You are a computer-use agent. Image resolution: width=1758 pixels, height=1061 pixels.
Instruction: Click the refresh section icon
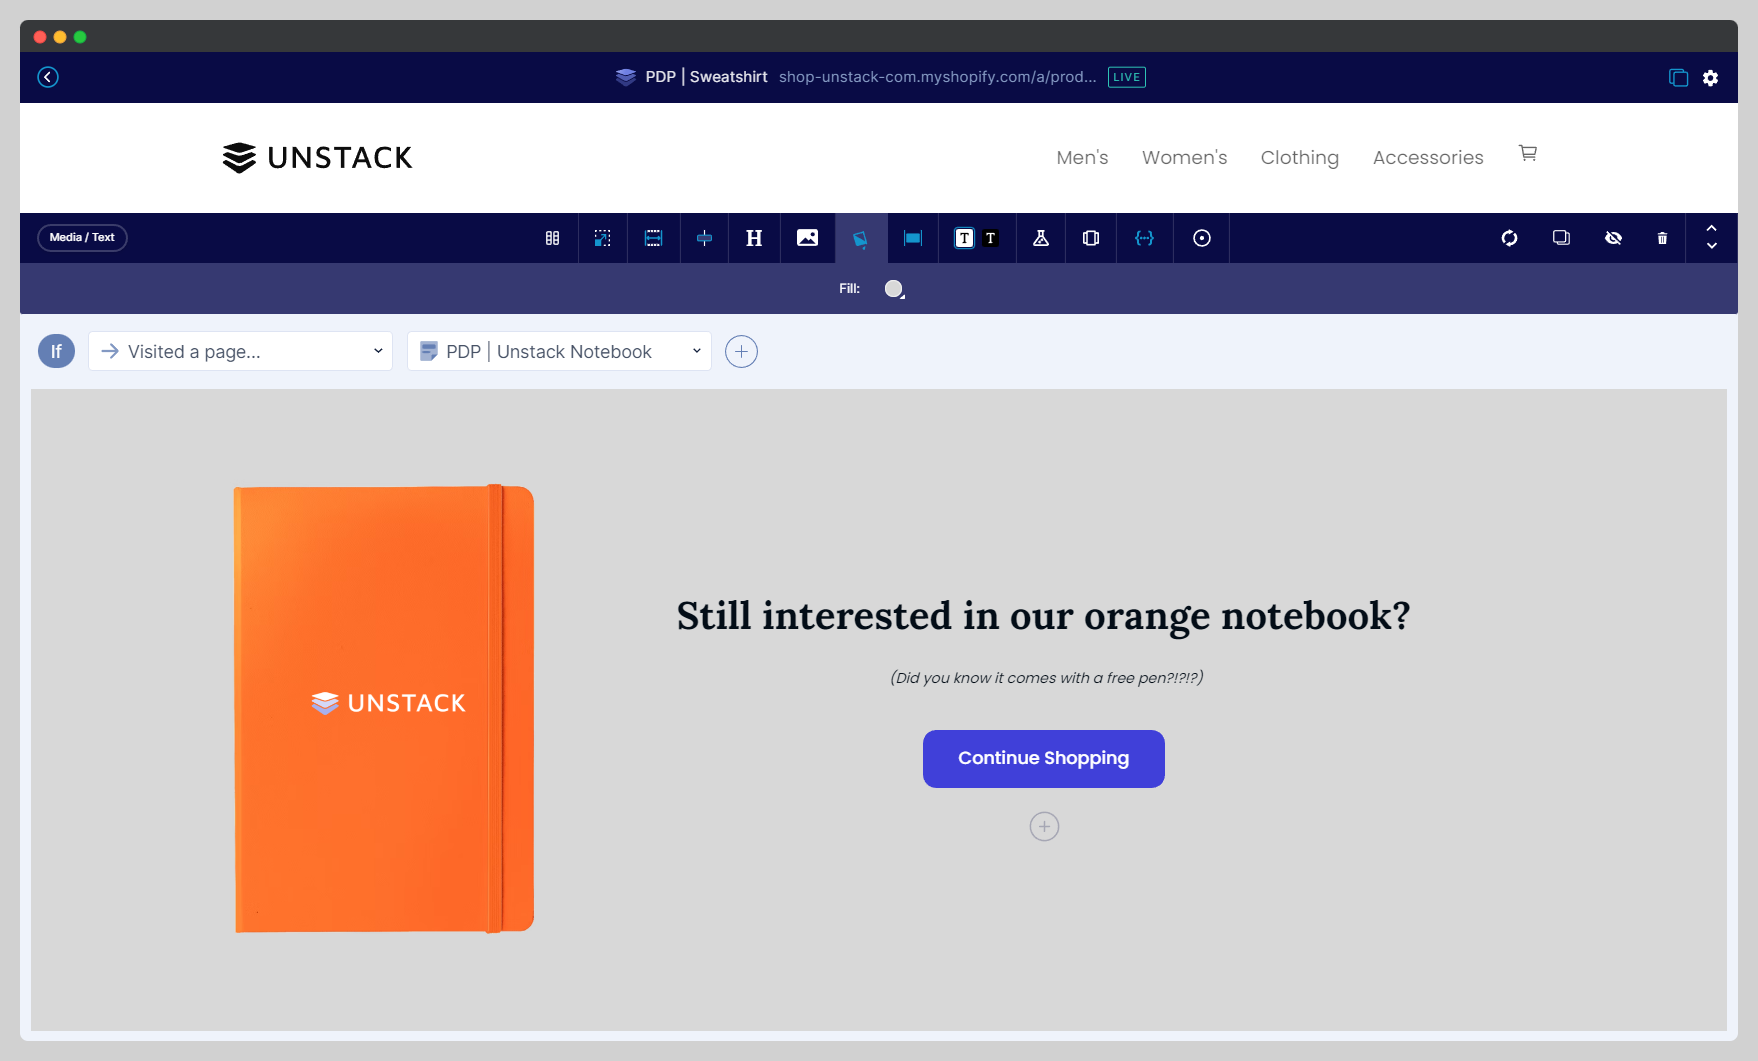[1509, 238]
